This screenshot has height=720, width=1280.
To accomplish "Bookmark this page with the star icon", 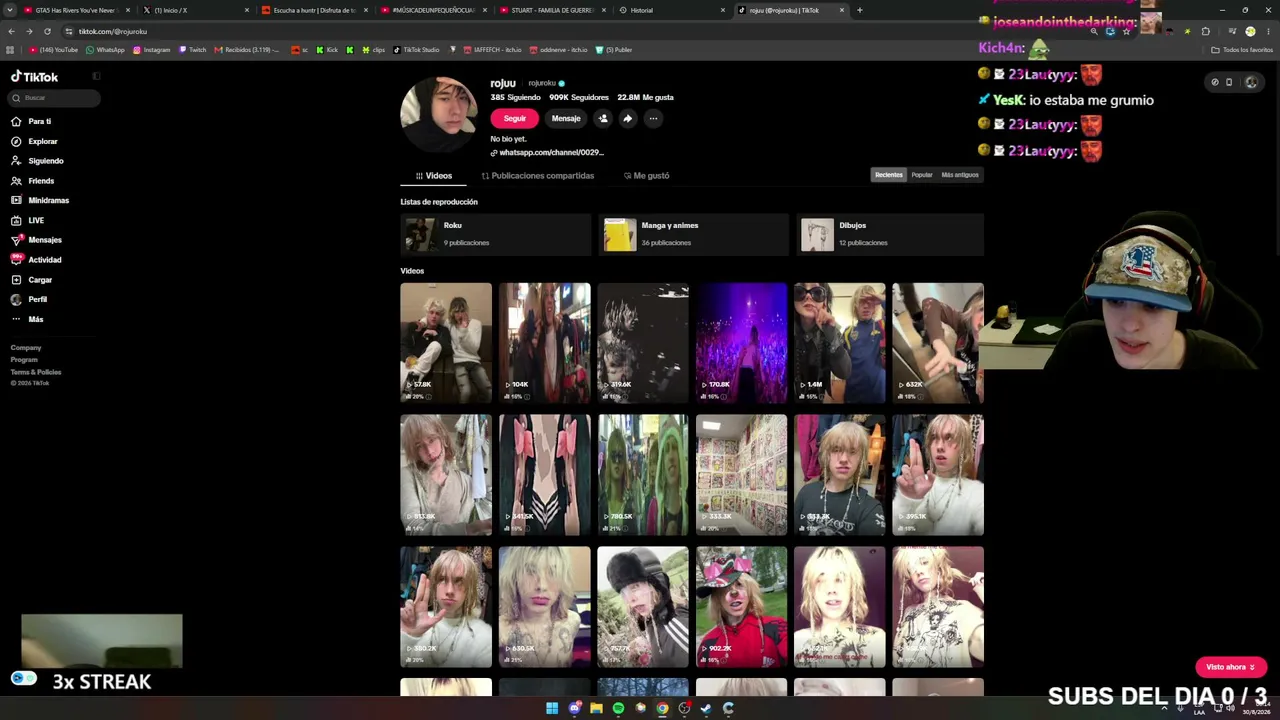I will click(1126, 31).
